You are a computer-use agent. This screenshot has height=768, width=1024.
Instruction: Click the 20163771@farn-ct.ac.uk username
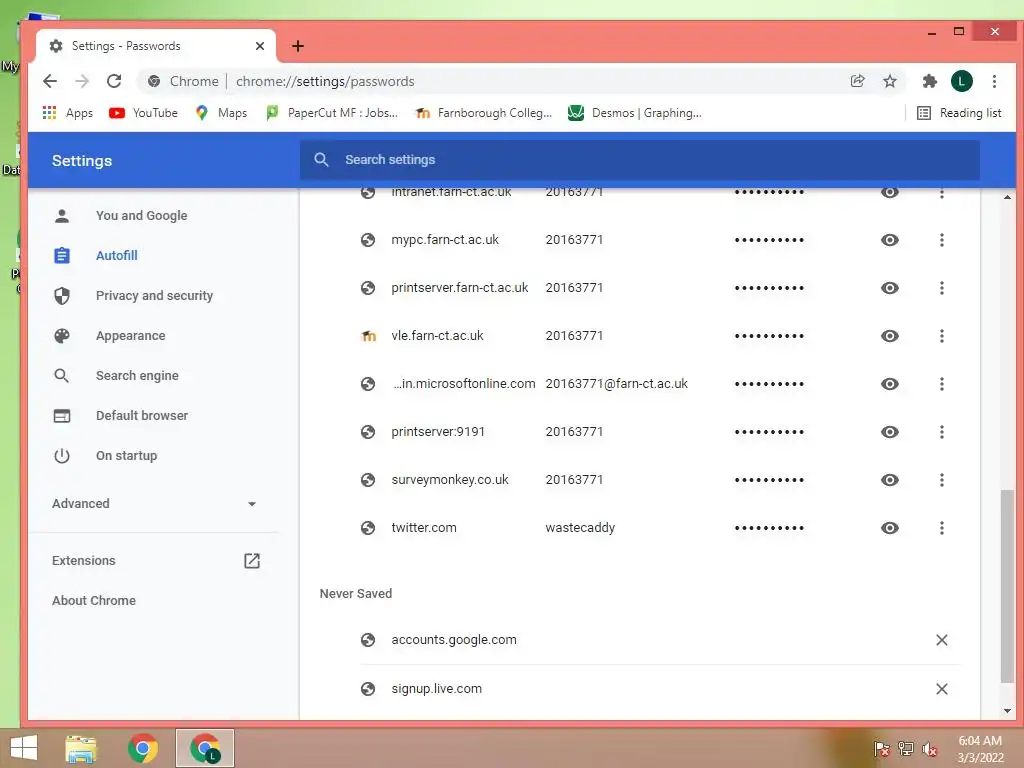(x=616, y=384)
